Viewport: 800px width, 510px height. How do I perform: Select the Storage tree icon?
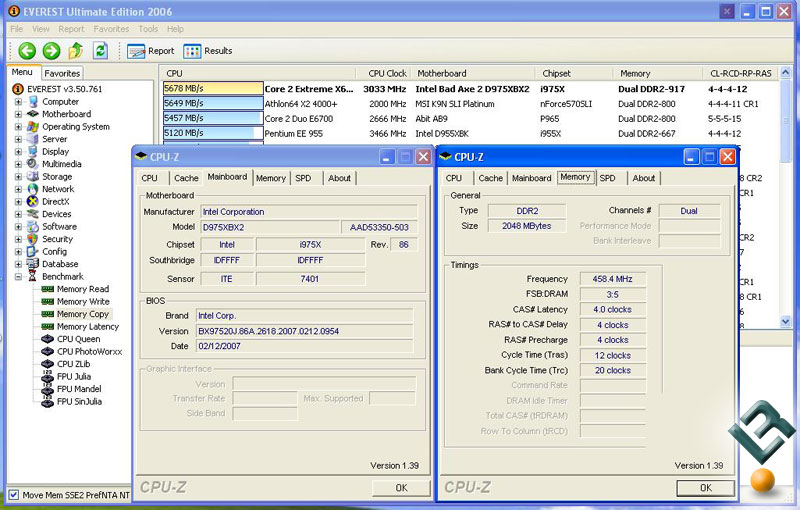coord(33,176)
